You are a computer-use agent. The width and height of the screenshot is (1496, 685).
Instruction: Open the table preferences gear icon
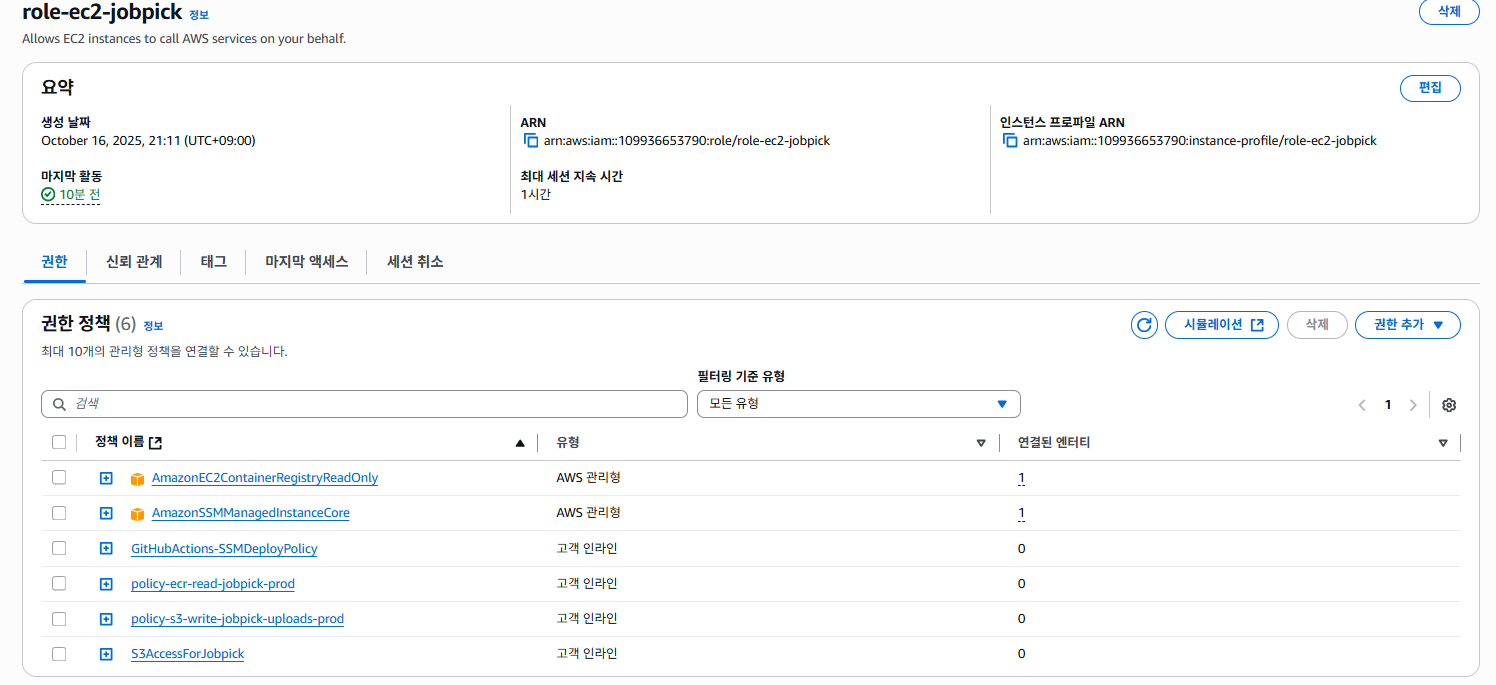(x=1449, y=405)
